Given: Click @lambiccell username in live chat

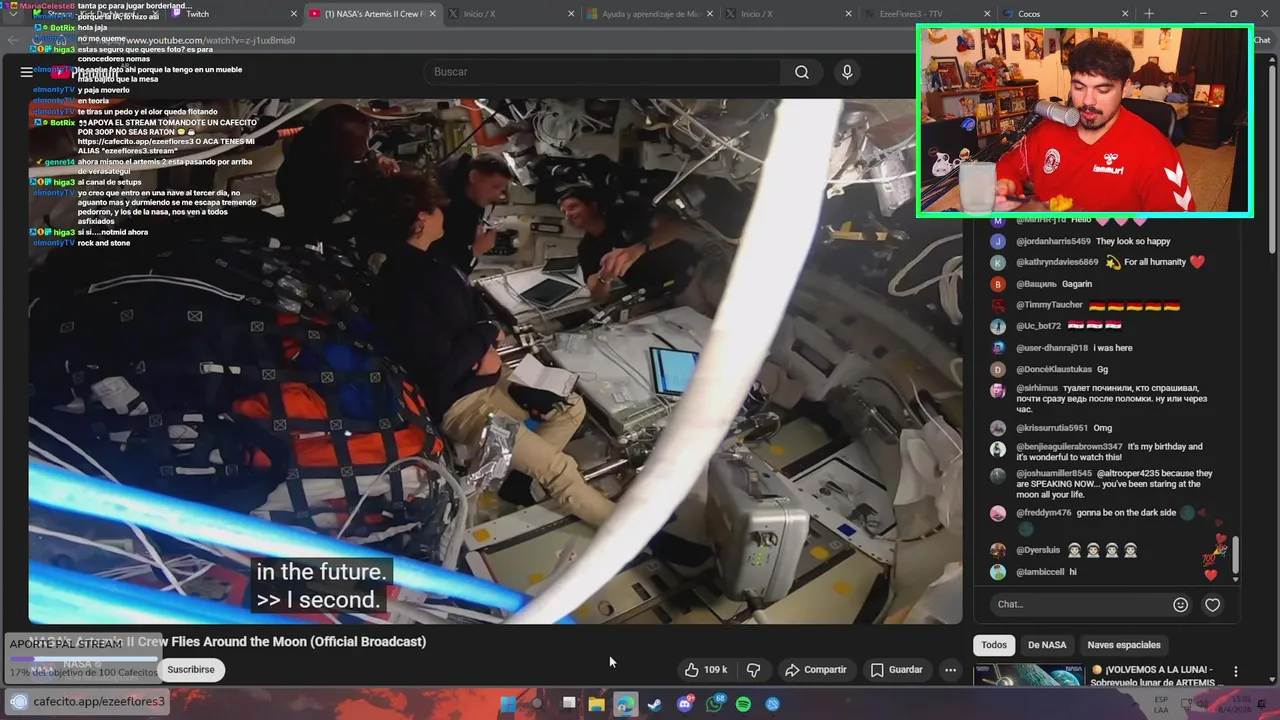Looking at the screenshot, I should pyautogui.click(x=1040, y=572).
